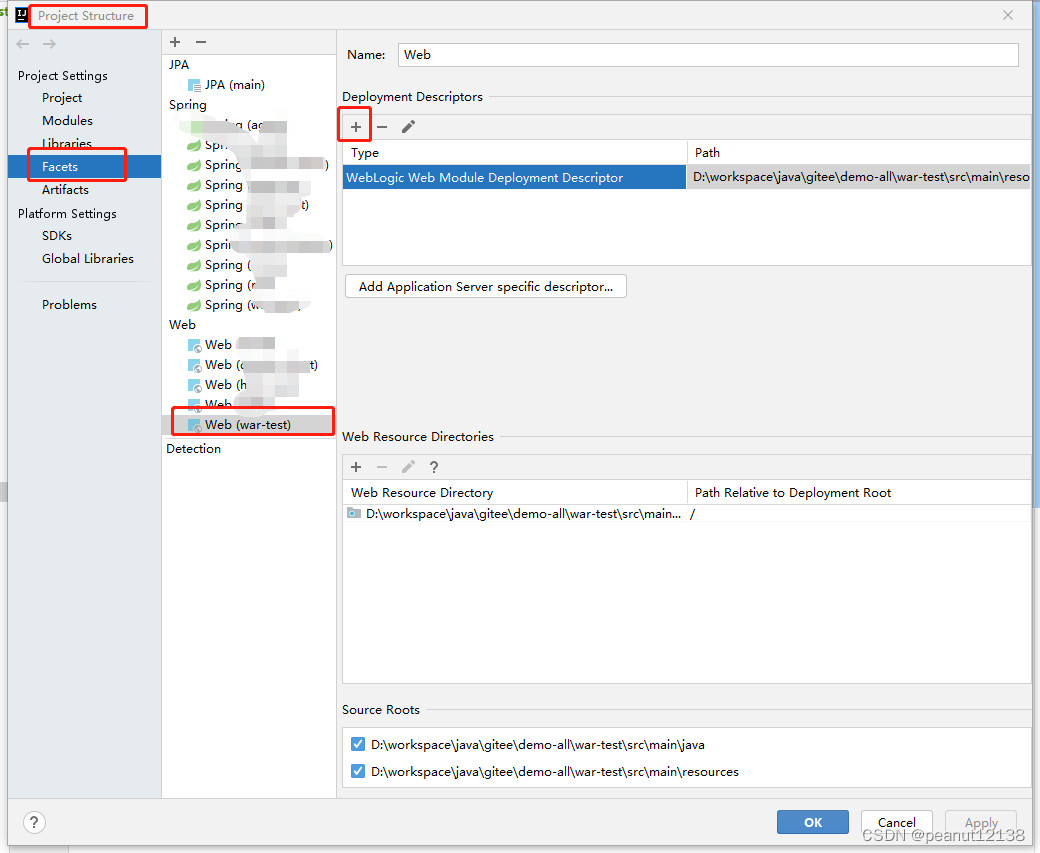This screenshot has height=853, width=1040.
Task: Click Add Application Server specific descriptor
Action: pyautogui.click(x=485, y=286)
